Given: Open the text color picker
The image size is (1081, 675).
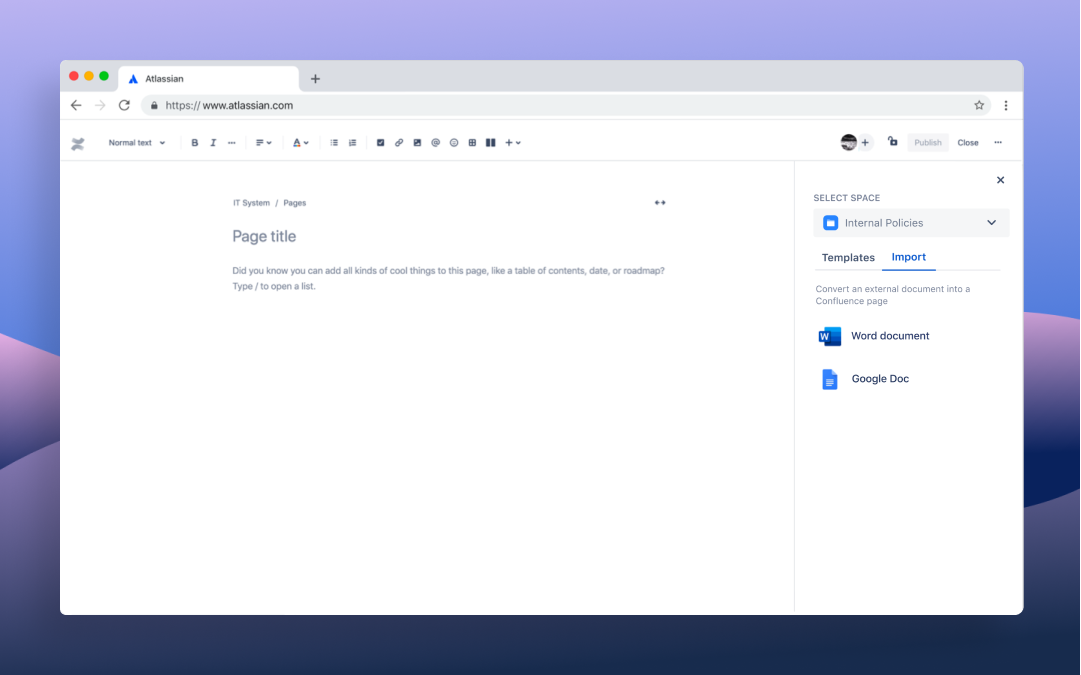Looking at the screenshot, I should [297, 143].
